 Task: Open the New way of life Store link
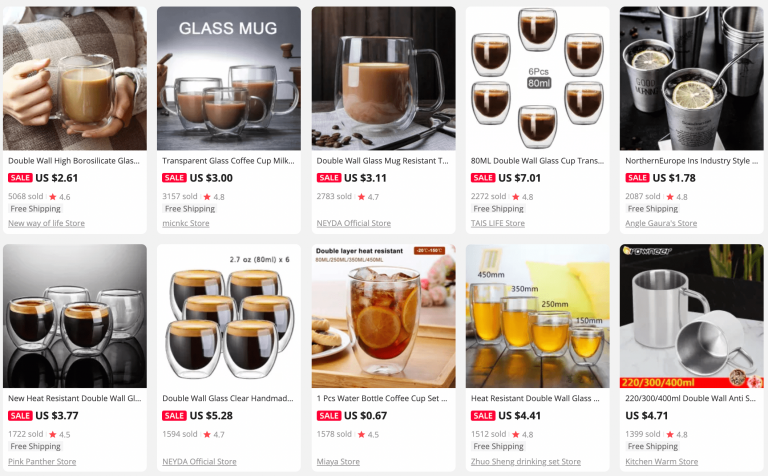tap(47, 223)
